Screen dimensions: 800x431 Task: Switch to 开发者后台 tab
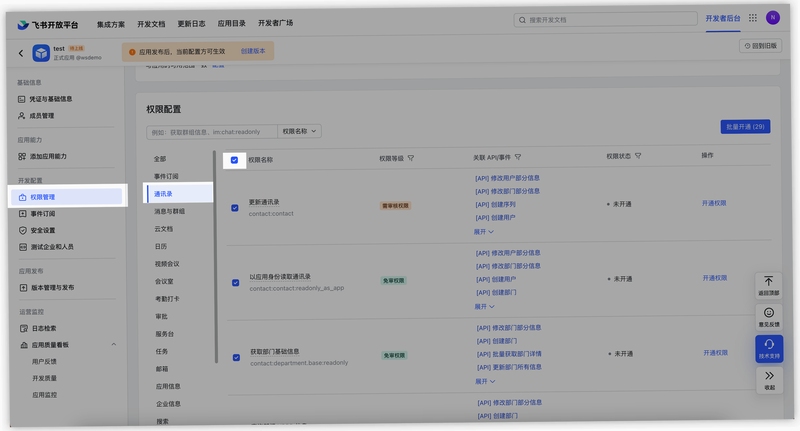click(723, 18)
